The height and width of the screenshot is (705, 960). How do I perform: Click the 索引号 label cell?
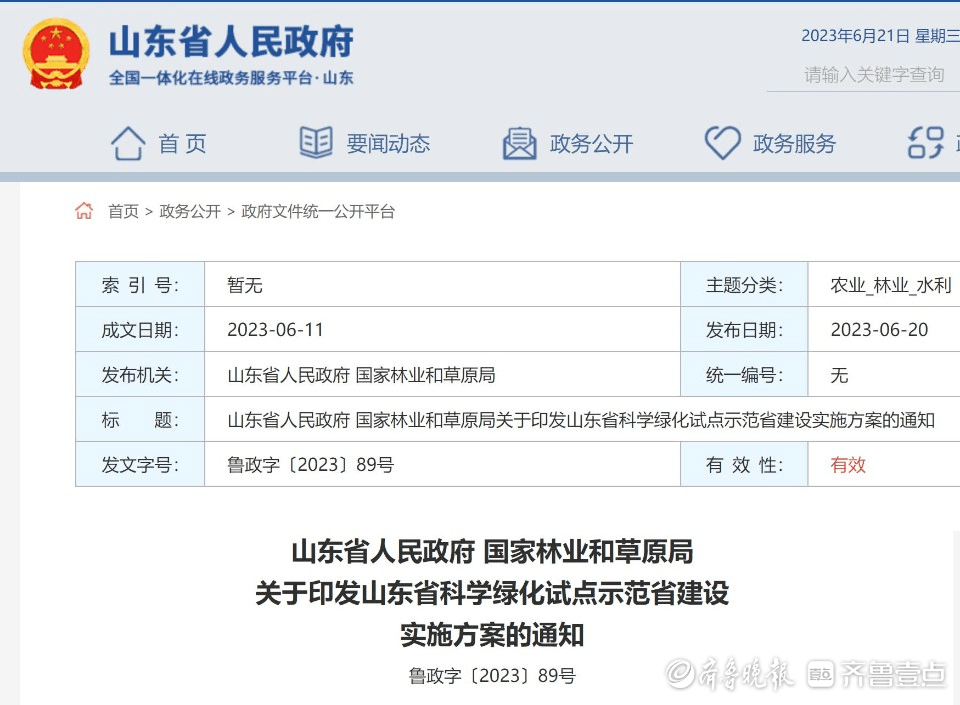coord(140,285)
